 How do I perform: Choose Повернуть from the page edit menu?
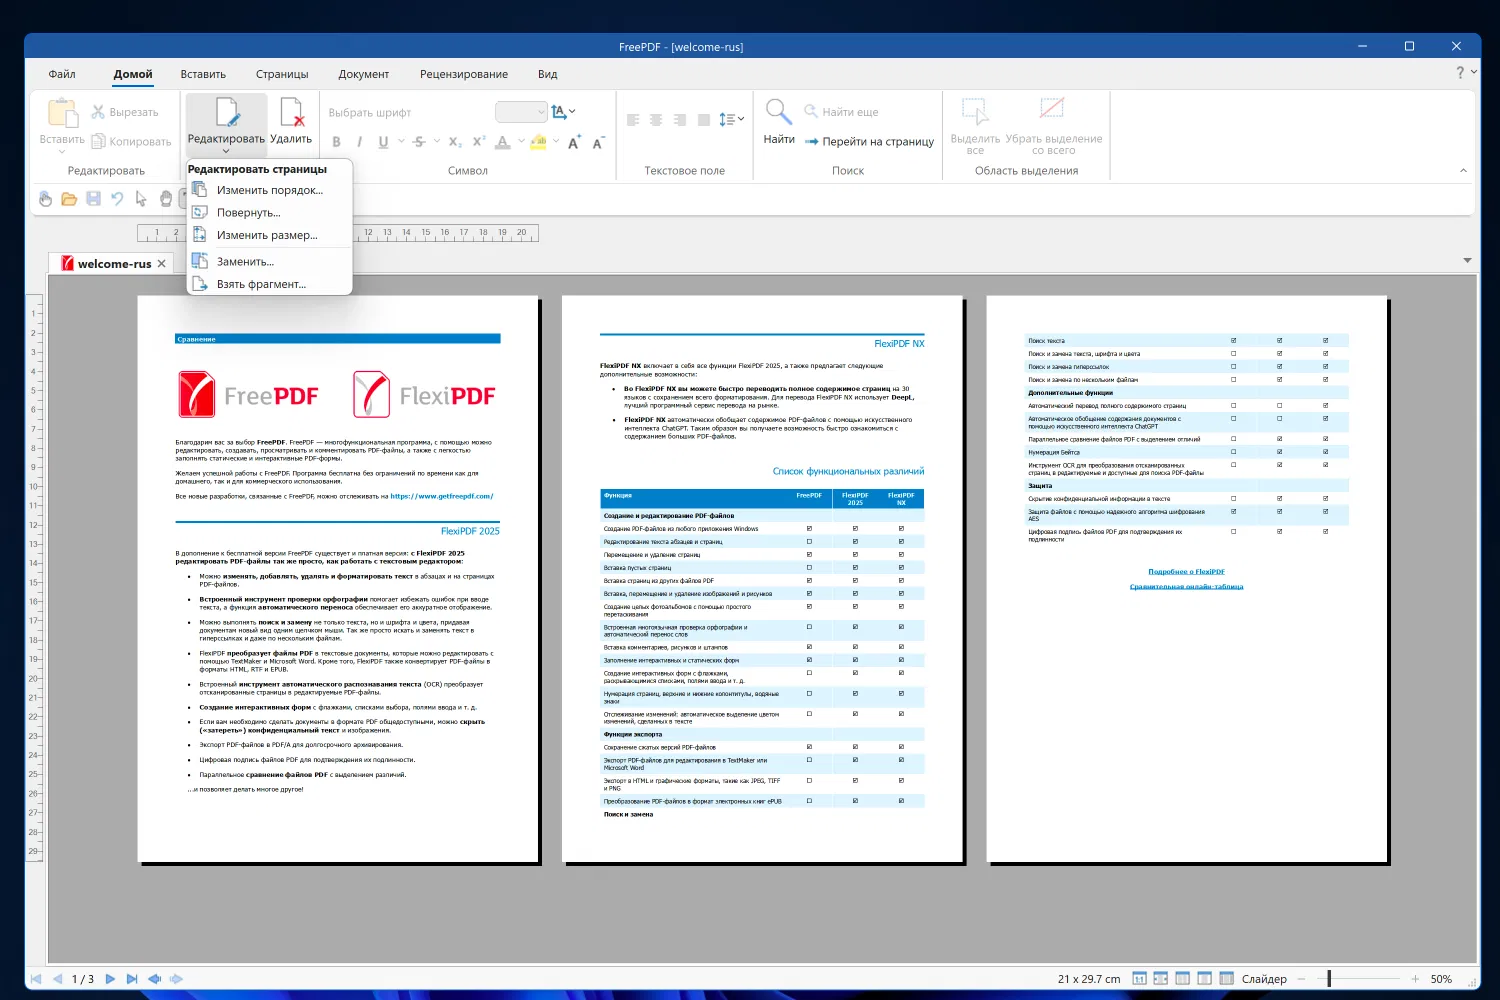tap(270, 213)
